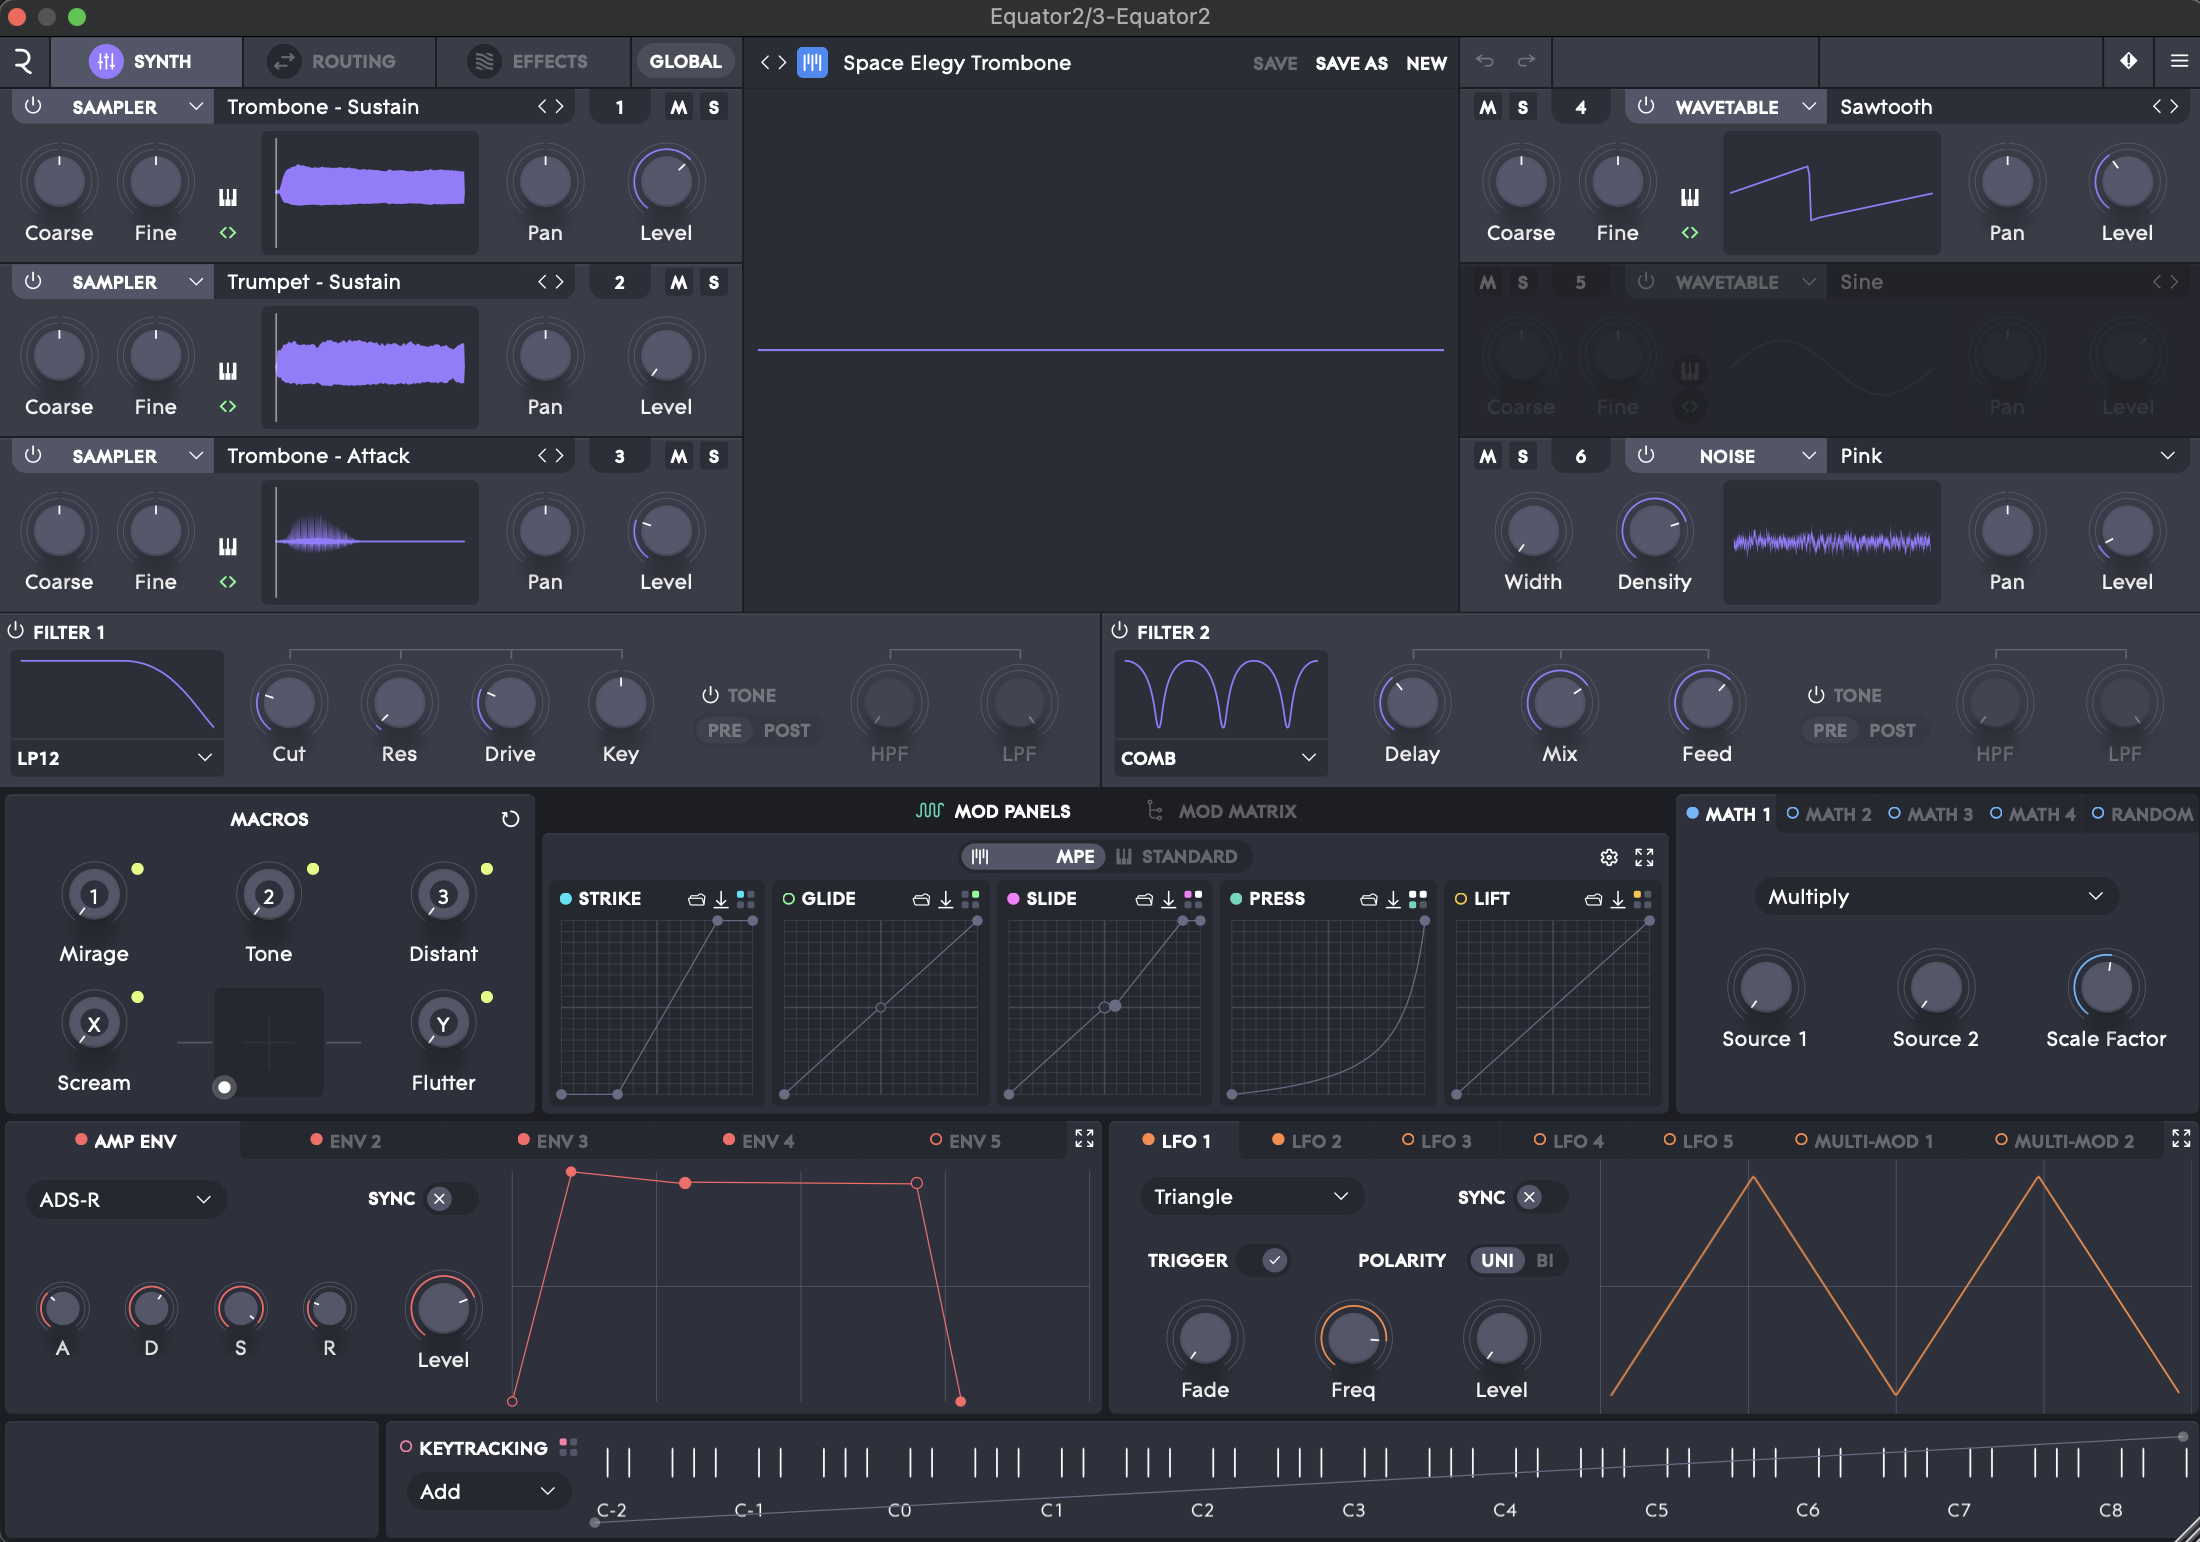Image resolution: width=2200 pixels, height=1542 pixels.
Task: Open the LP12 filter type dropdown
Action: [117, 758]
